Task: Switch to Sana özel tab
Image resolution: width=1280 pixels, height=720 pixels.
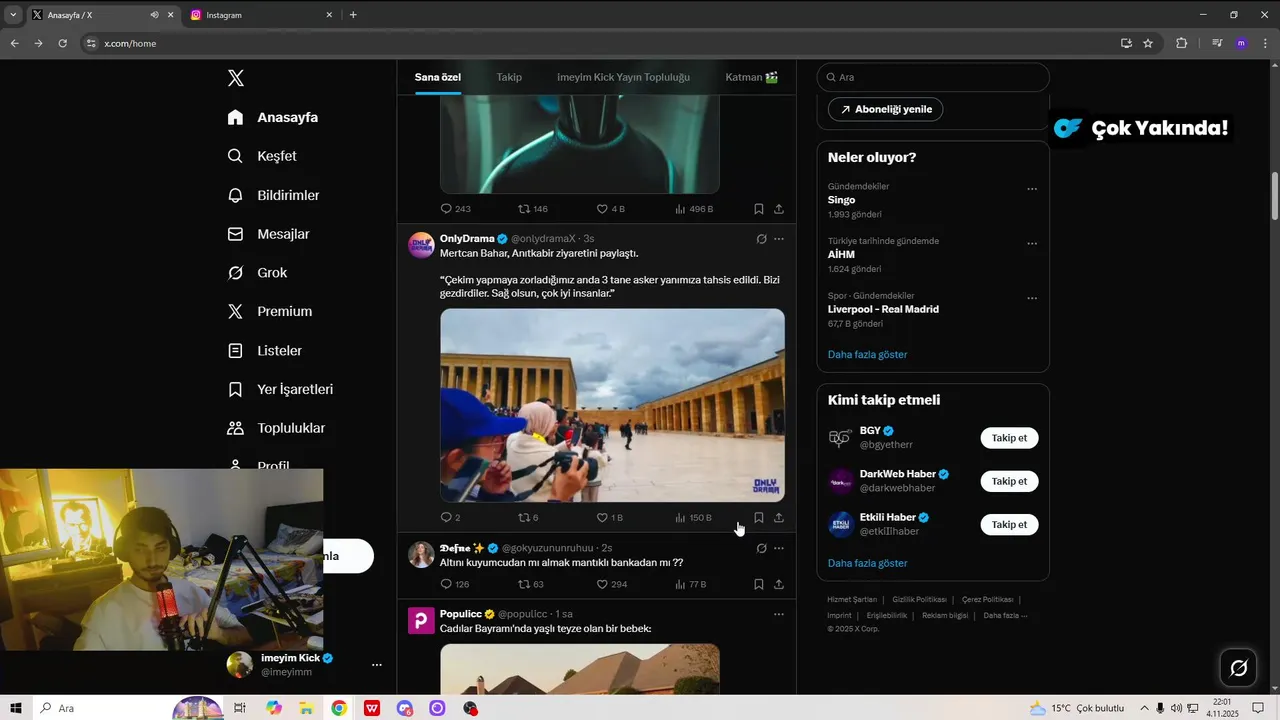Action: tap(438, 77)
